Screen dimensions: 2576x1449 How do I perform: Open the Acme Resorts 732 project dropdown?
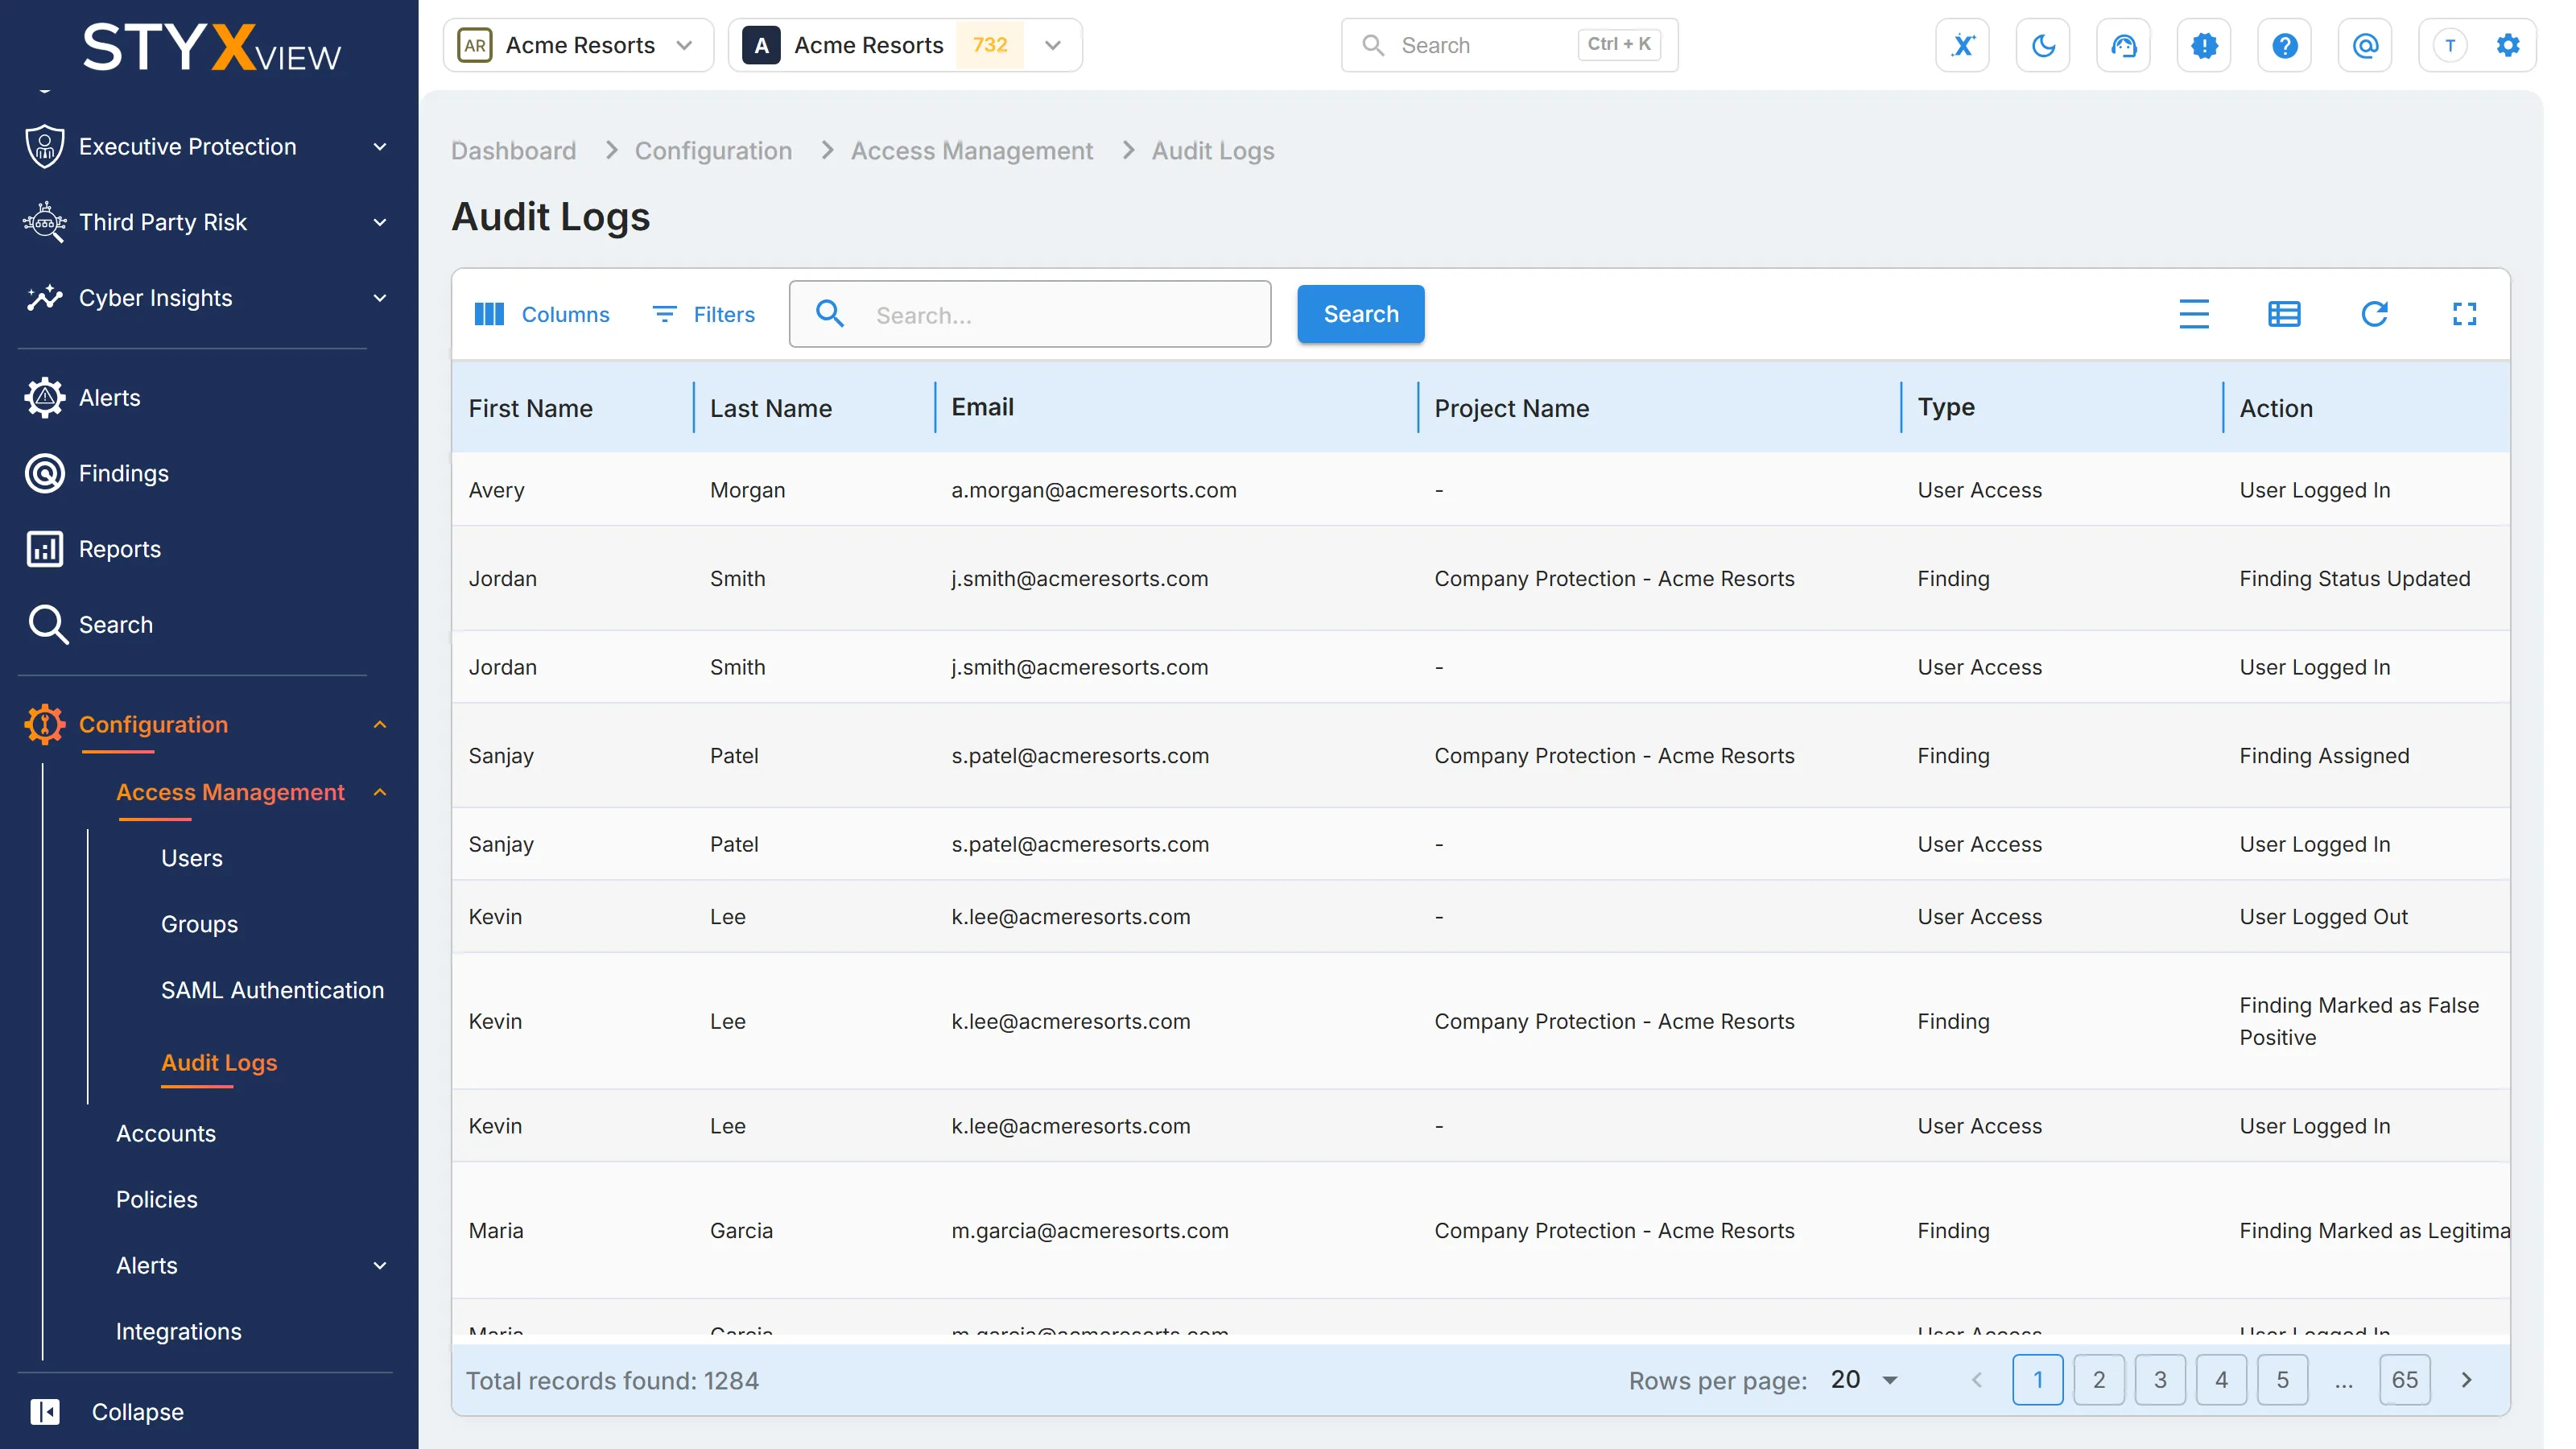click(x=905, y=45)
